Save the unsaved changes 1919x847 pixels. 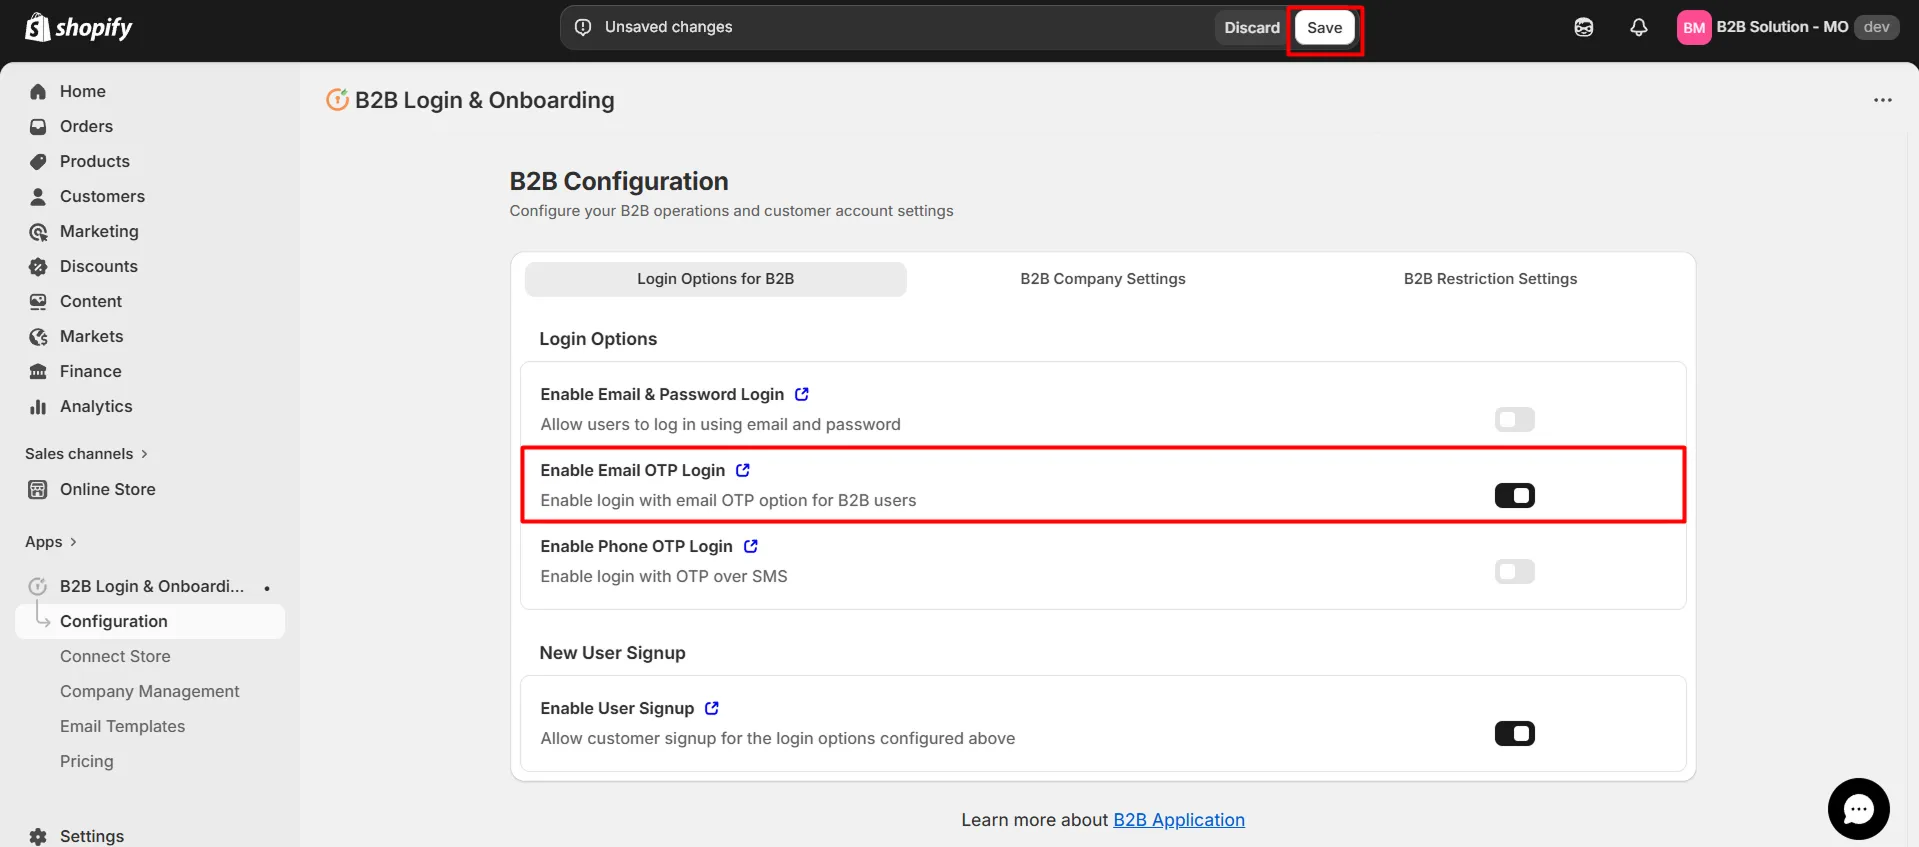coord(1324,28)
